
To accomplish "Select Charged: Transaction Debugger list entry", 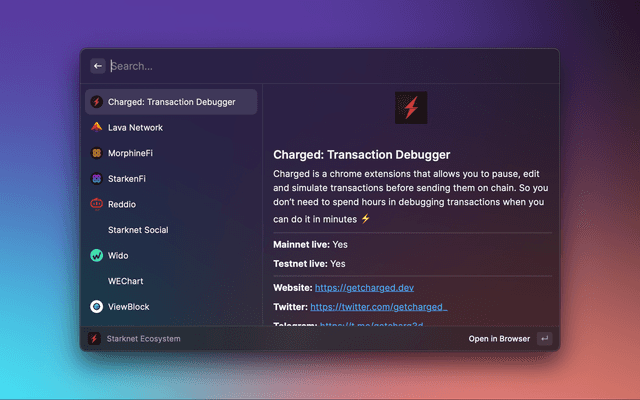I will point(171,102).
